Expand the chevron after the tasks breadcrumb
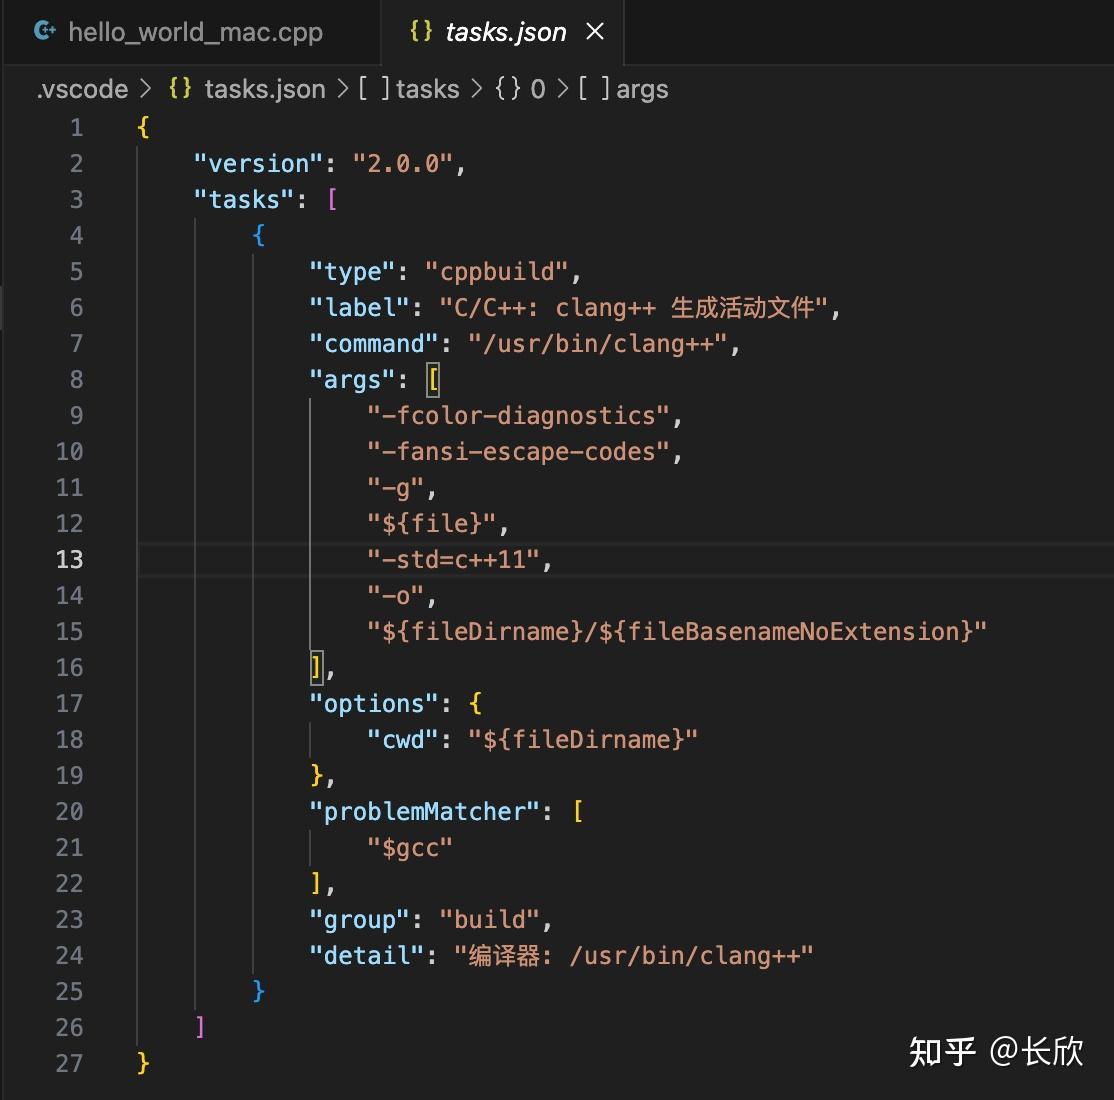The height and width of the screenshot is (1100, 1114). pos(476,89)
